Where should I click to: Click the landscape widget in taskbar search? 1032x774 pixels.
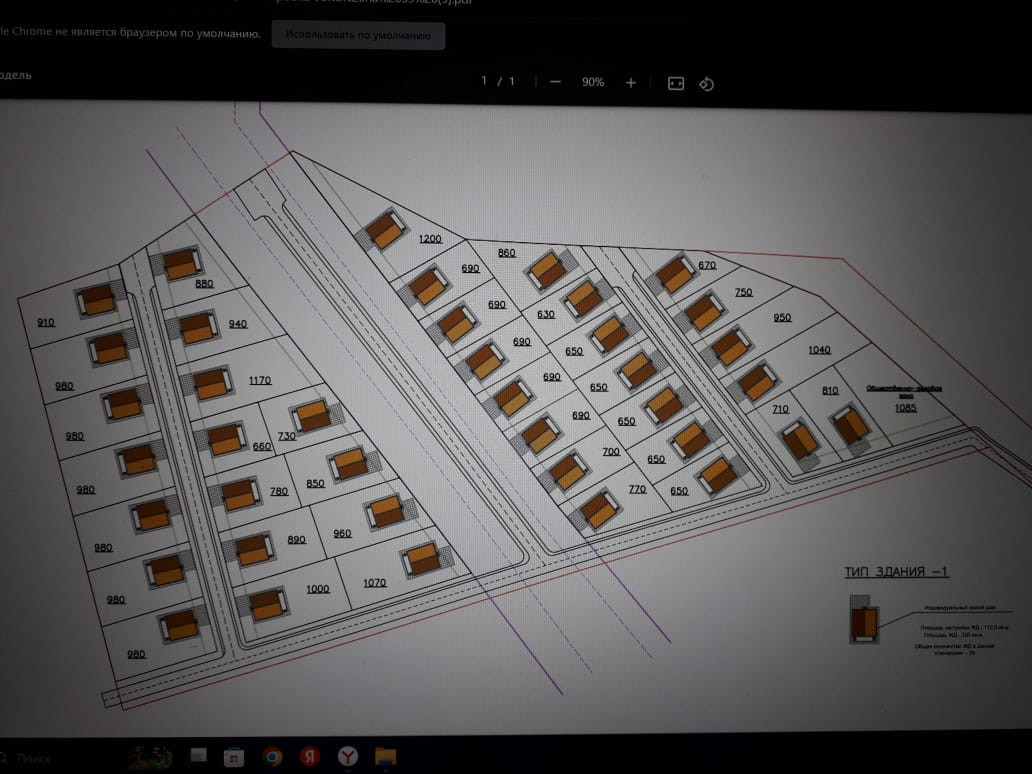(x=150, y=758)
